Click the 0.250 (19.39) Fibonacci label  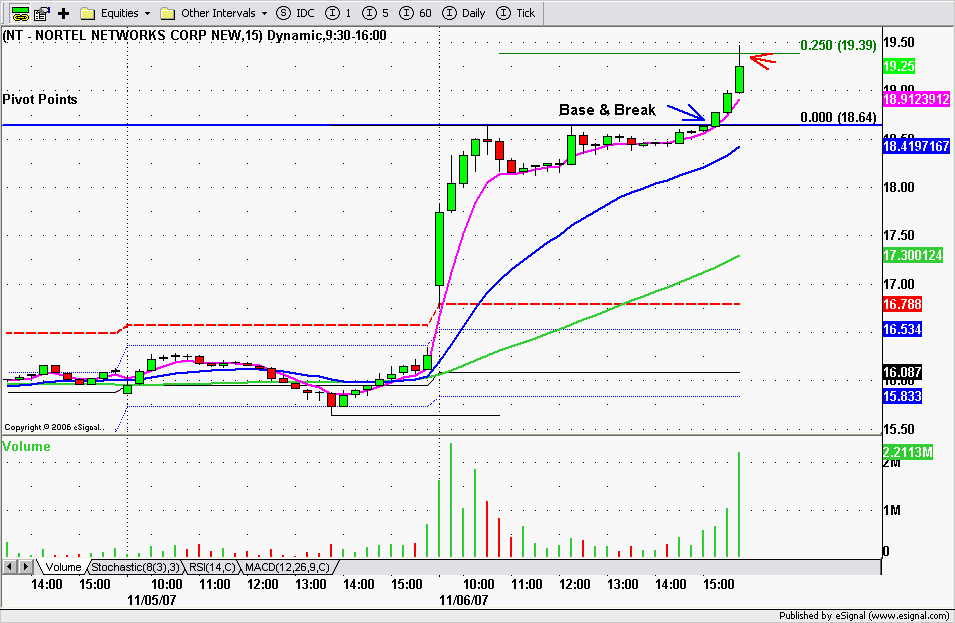(x=838, y=45)
